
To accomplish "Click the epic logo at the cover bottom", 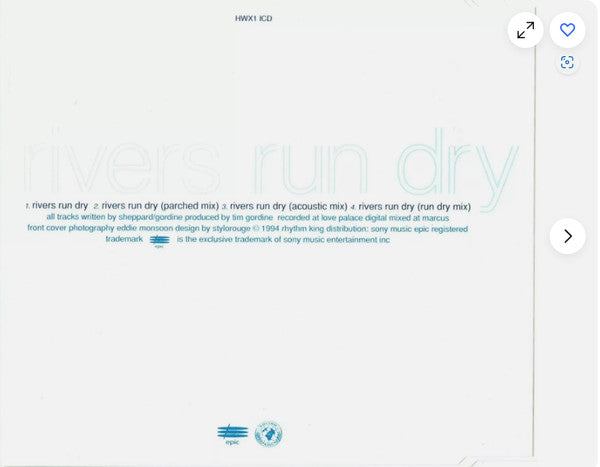I will [233, 434].
